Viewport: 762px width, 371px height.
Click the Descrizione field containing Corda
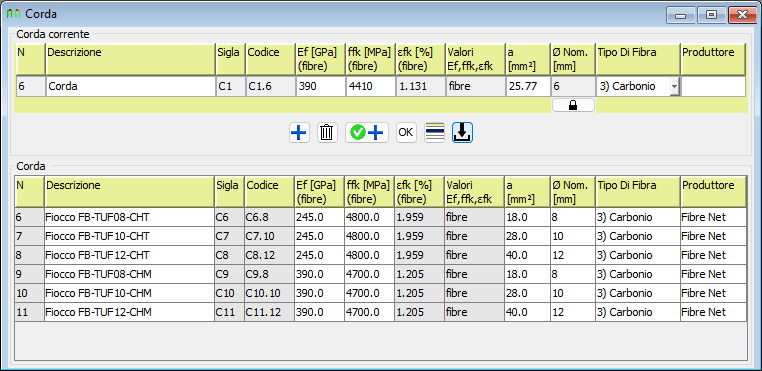(x=131, y=87)
